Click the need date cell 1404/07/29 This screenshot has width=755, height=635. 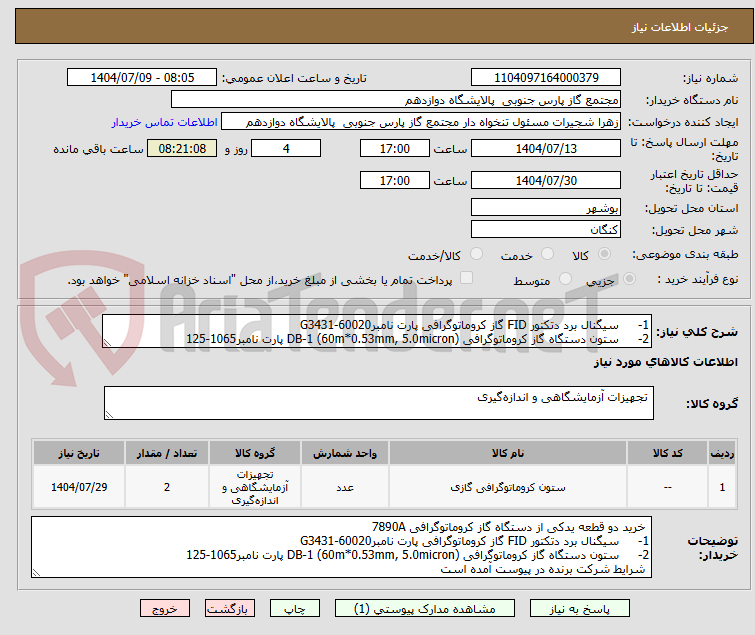(x=79, y=487)
